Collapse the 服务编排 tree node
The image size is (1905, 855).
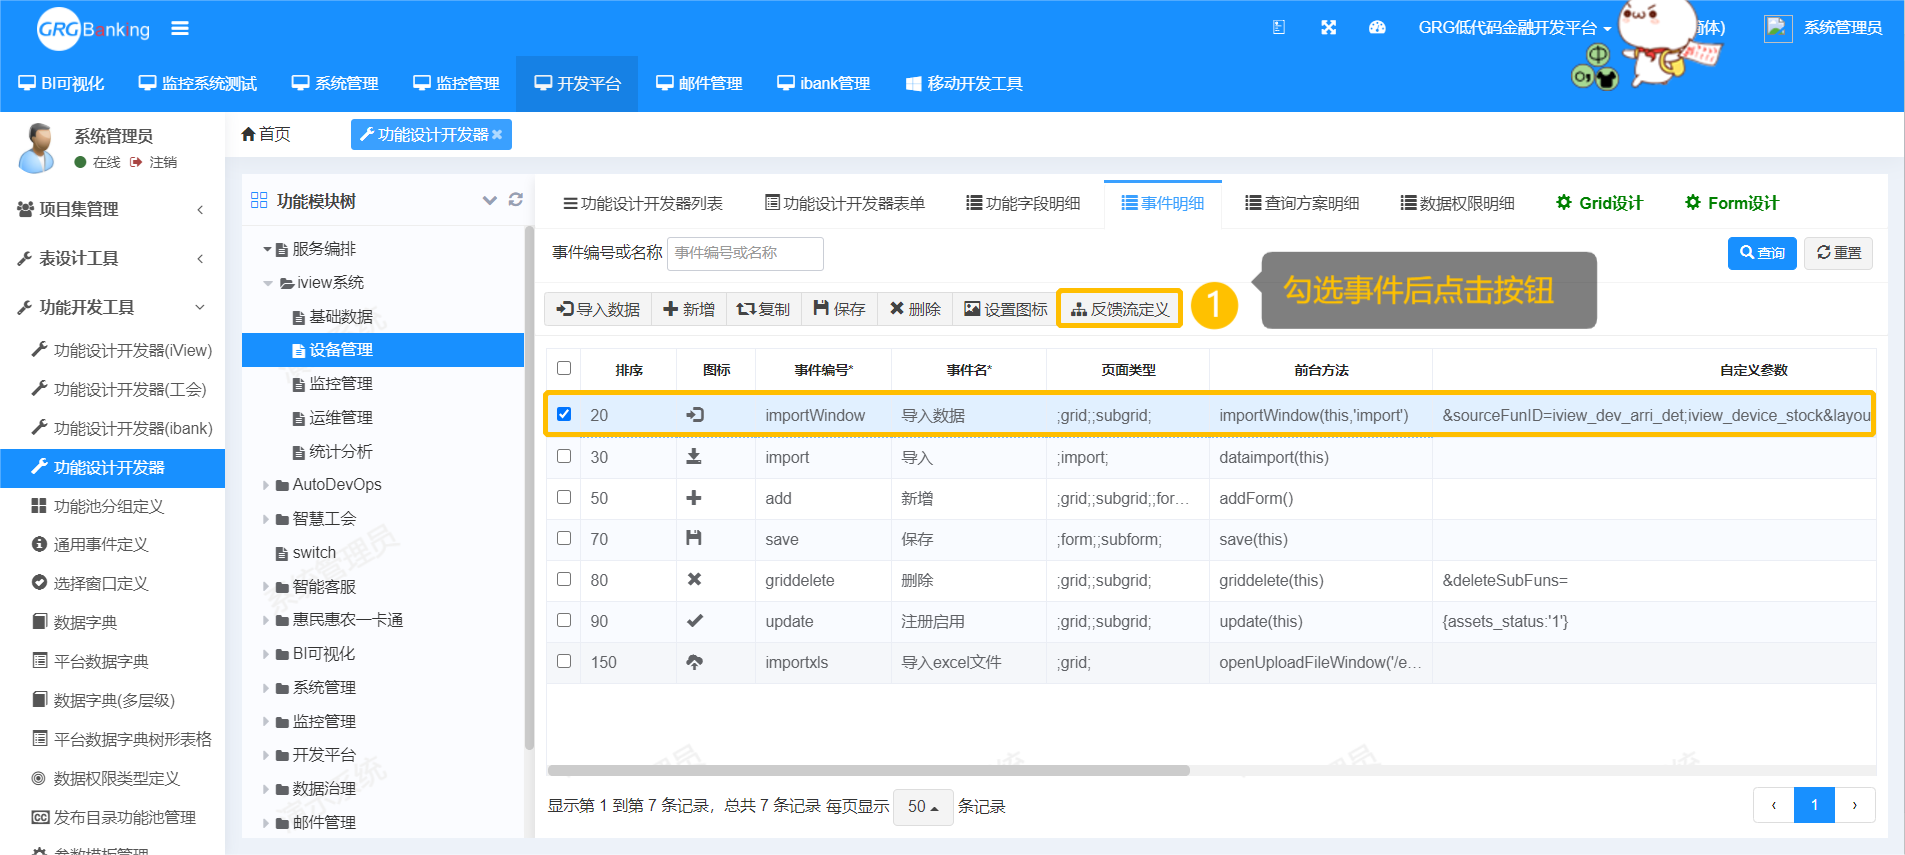[267, 249]
